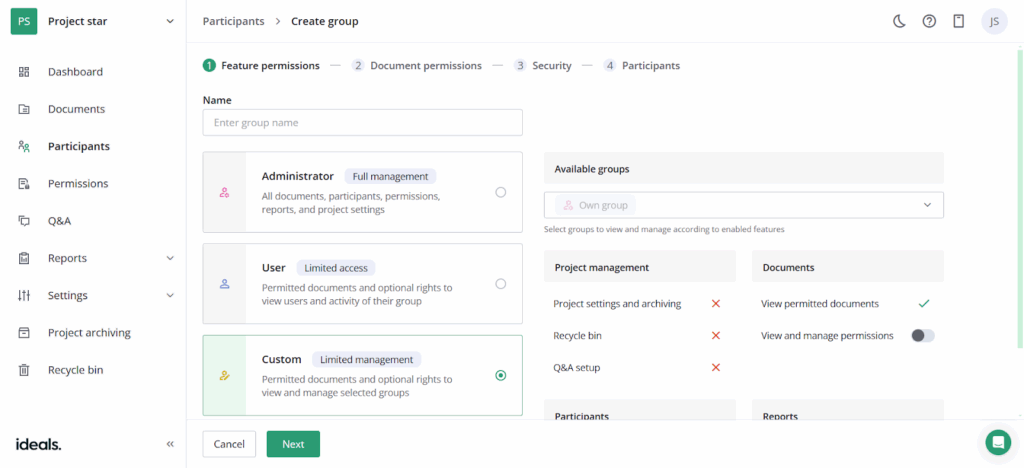
Task: Open the JS user profile avatar
Action: (x=994, y=21)
